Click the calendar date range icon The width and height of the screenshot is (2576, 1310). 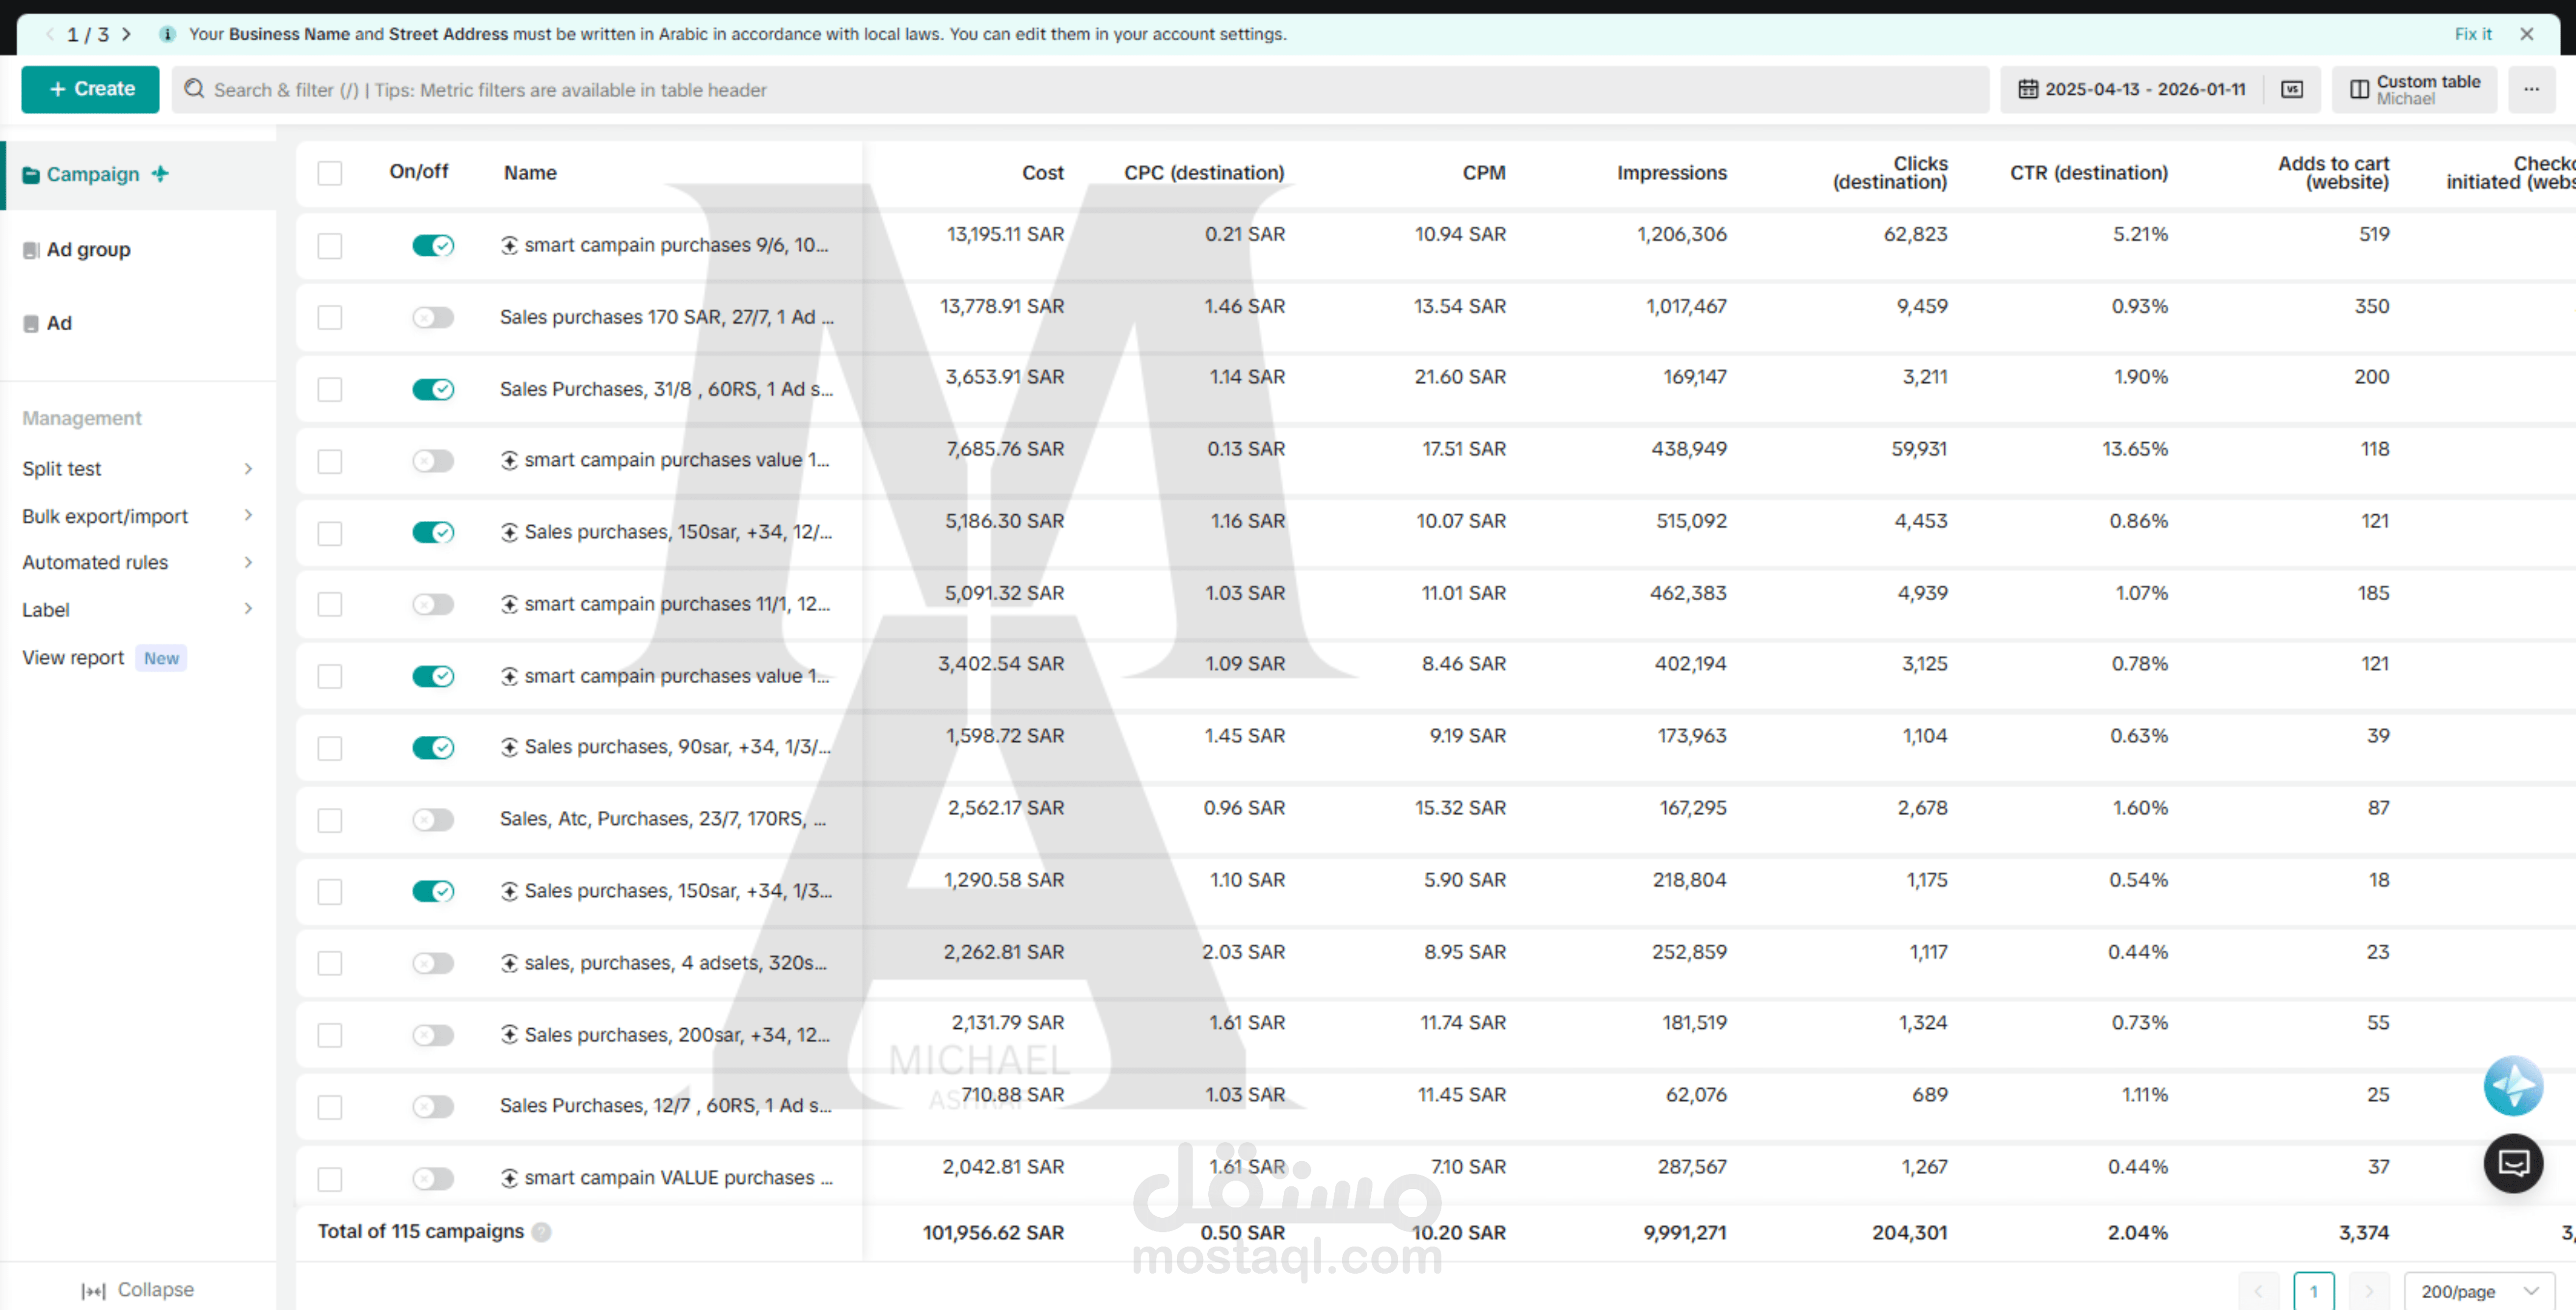click(2027, 89)
